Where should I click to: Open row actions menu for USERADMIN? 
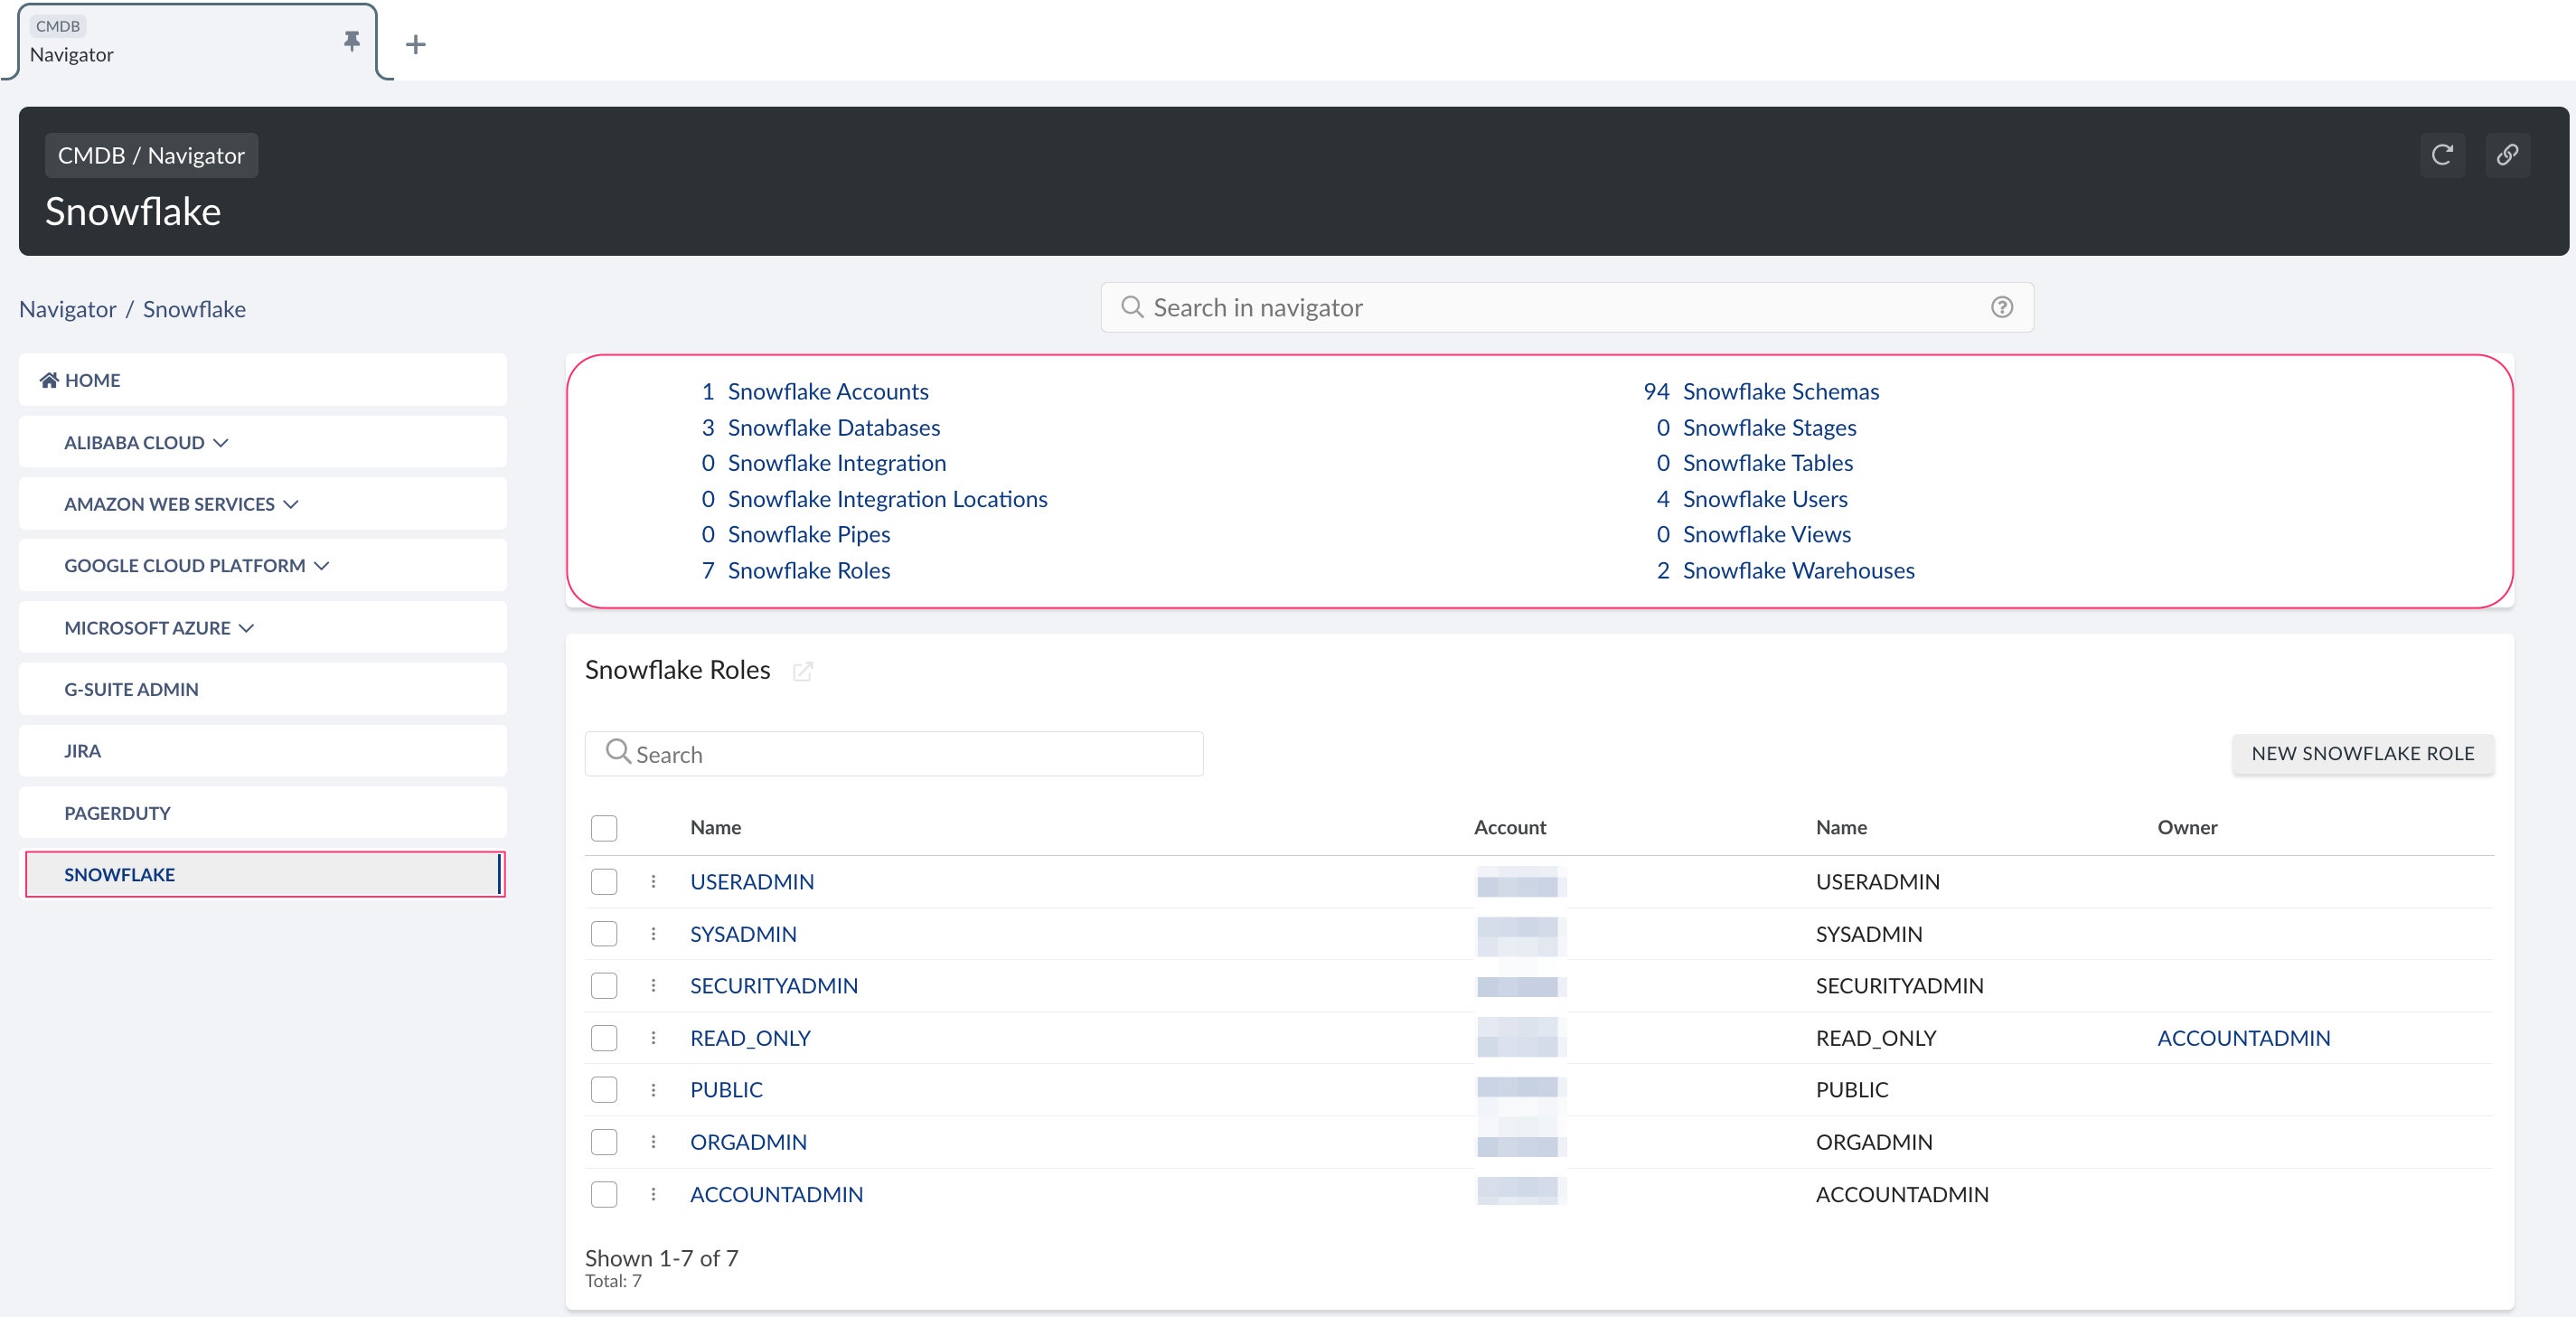(653, 882)
